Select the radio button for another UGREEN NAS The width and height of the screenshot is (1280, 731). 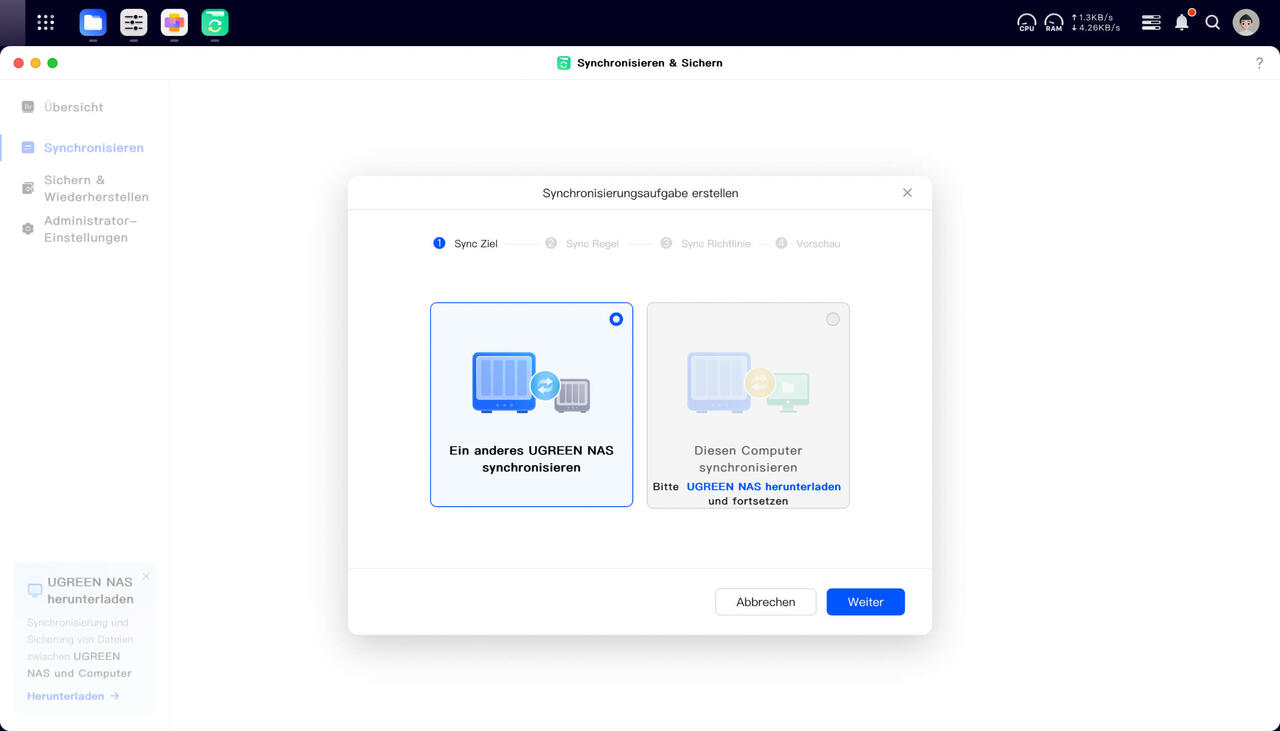[x=616, y=319]
